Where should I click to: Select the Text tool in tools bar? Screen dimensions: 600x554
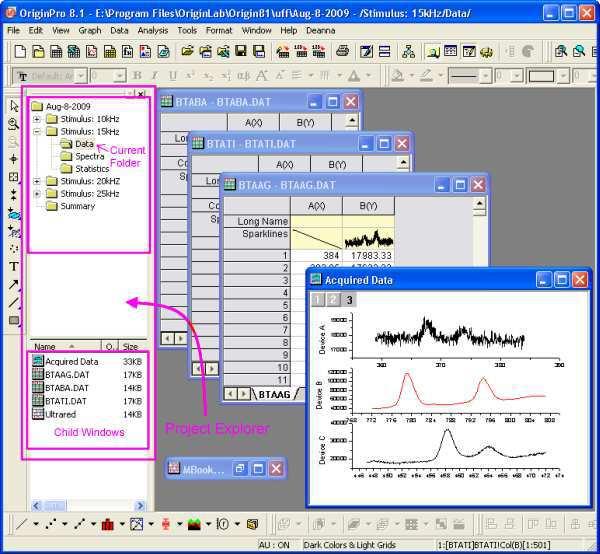pyautogui.click(x=14, y=266)
